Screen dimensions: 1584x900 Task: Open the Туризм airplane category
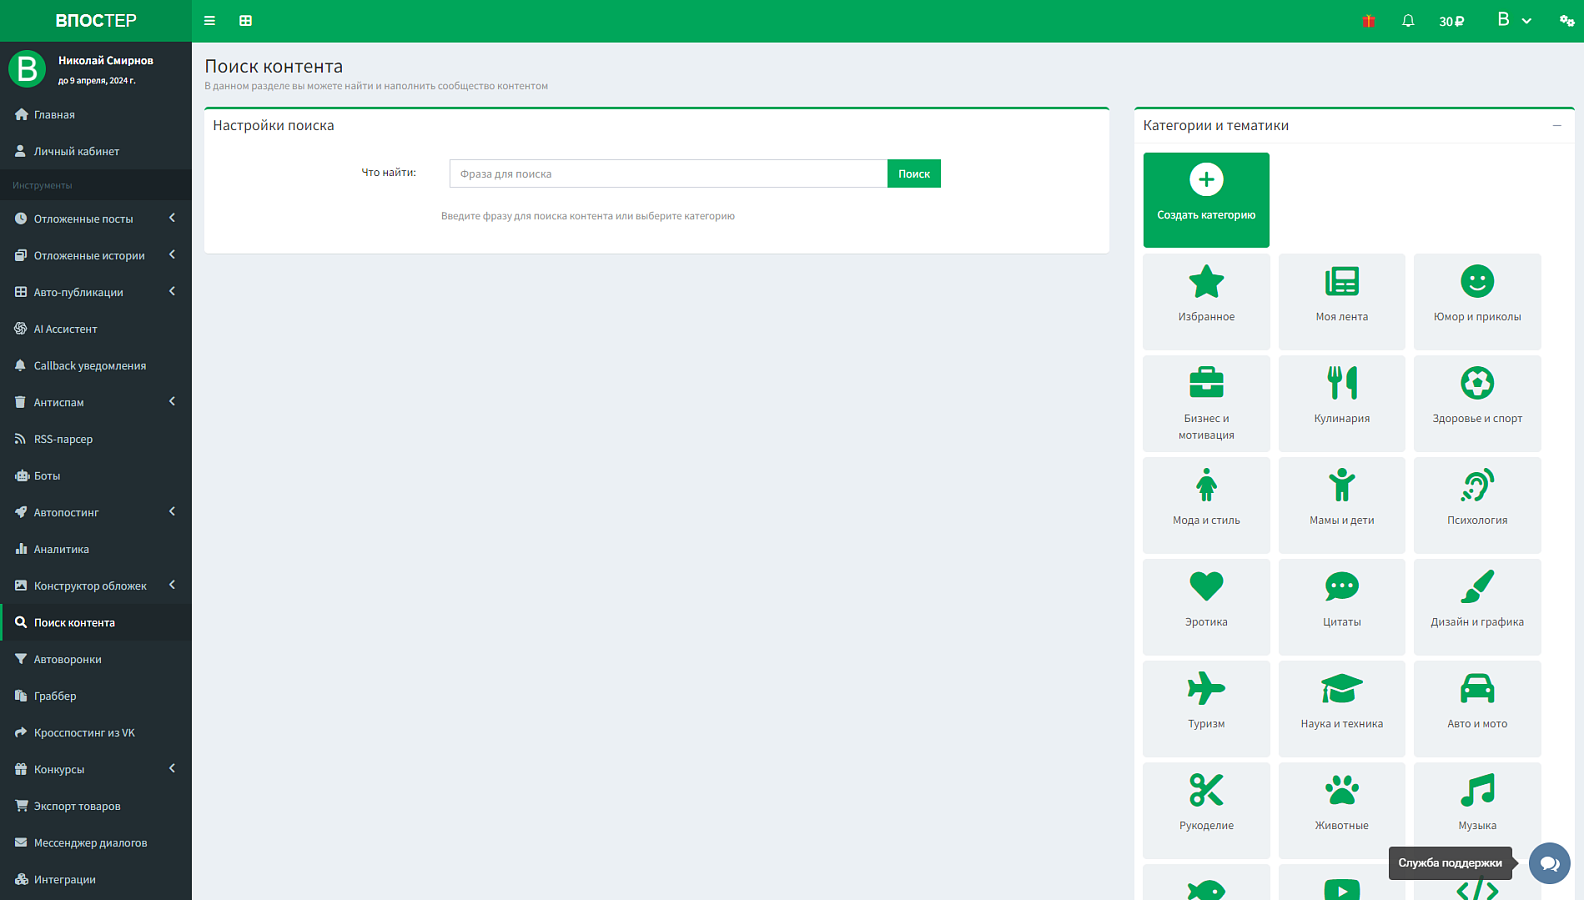pyautogui.click(x=1206, y=708)
